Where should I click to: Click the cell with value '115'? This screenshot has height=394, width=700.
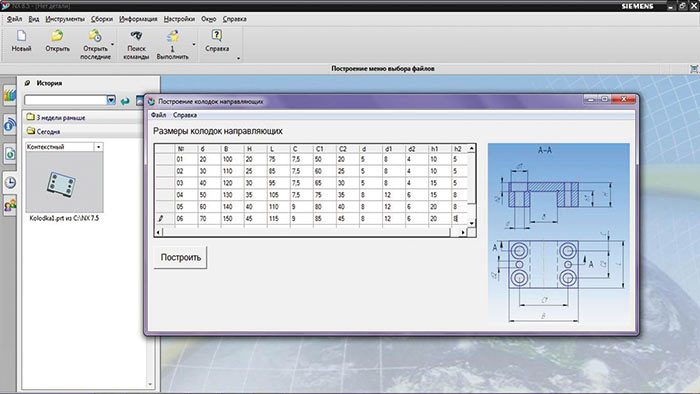tap(279, 219)
